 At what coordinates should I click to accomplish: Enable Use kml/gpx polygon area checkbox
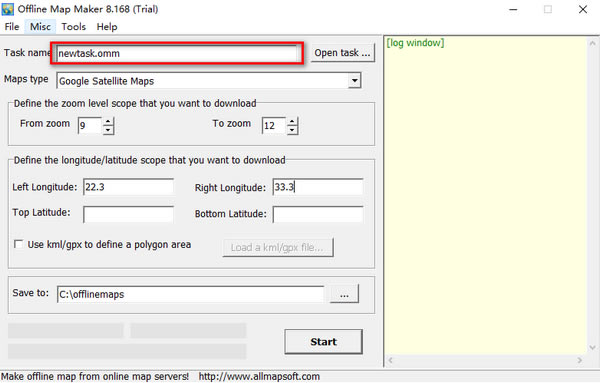click(18, 244)
